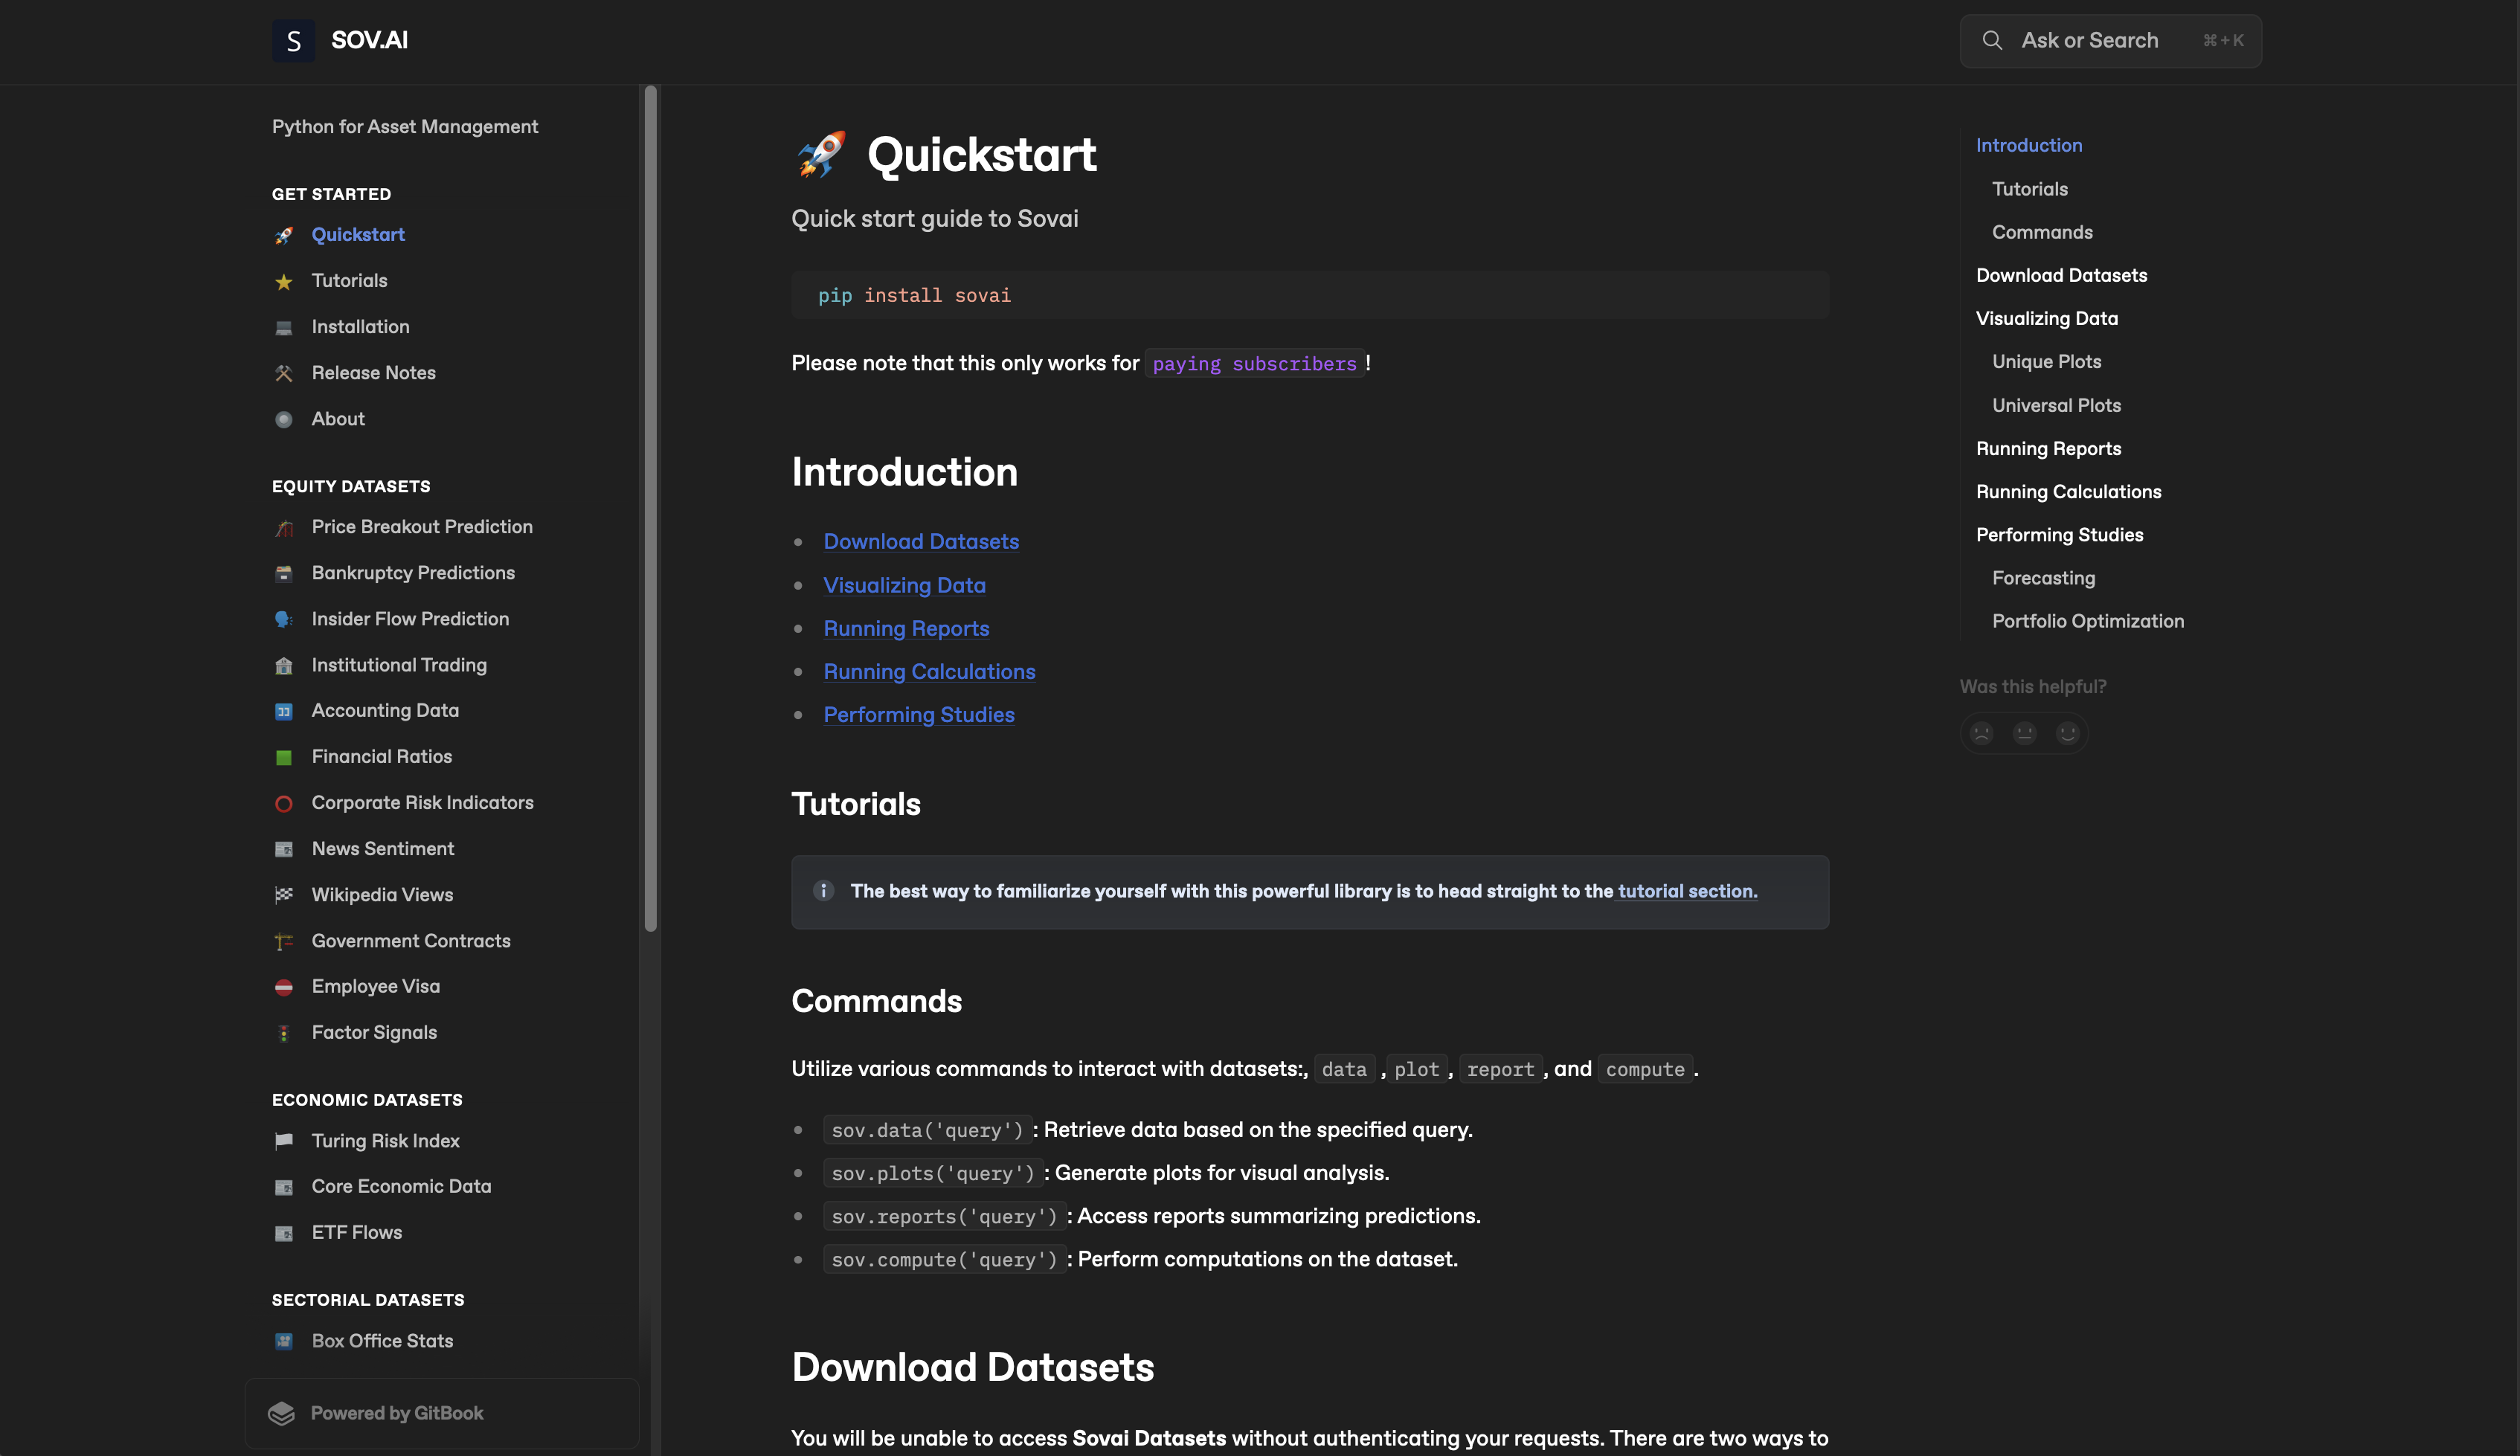This screenshot has width=2520, height=1456.
Task: Click the sad face feedback icon
Action: point(1981,733)
